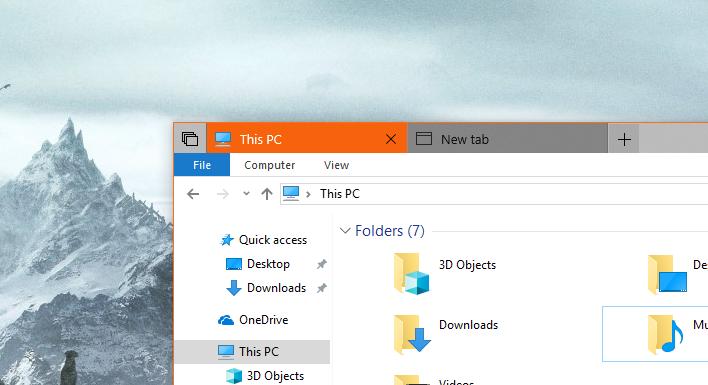This screenshot has width=708, height=385.
Task: Click the This PC monitor icon in tab
Action: click(223, 139)
